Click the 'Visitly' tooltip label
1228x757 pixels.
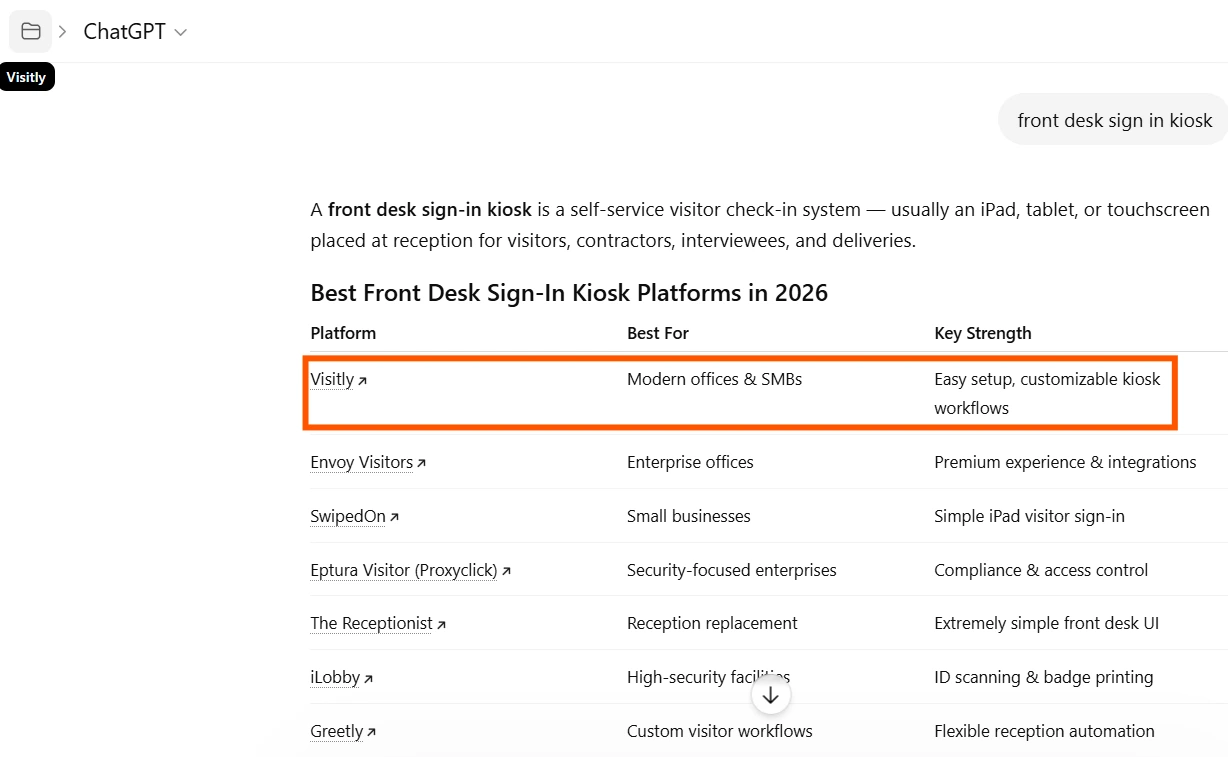pyautogui.click(x=27, y=77)
